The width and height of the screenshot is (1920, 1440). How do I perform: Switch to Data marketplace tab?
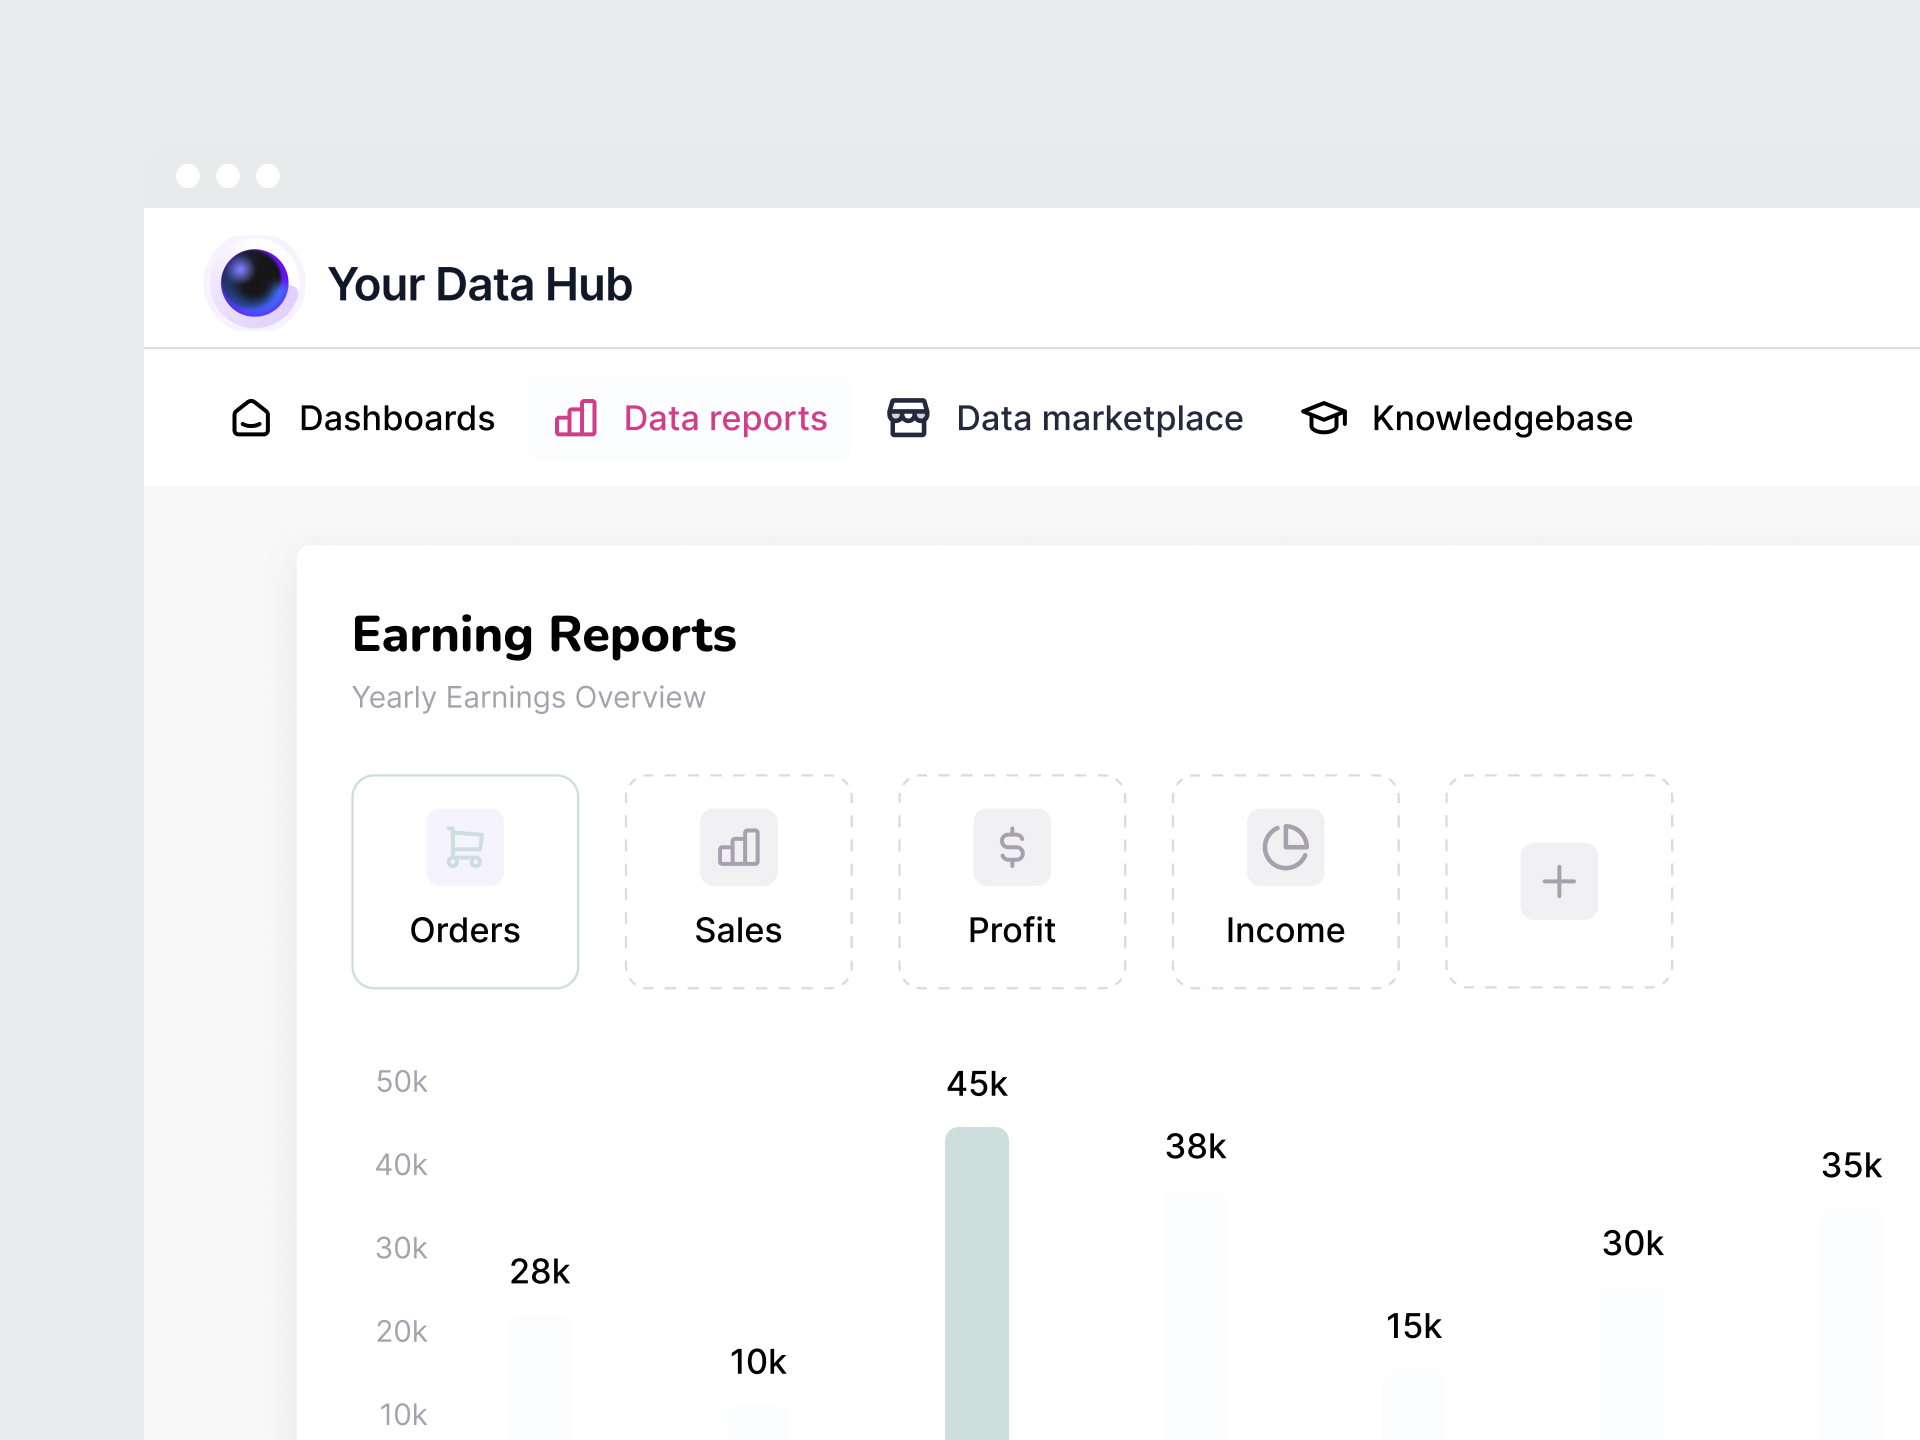(x=1099, y=418)
